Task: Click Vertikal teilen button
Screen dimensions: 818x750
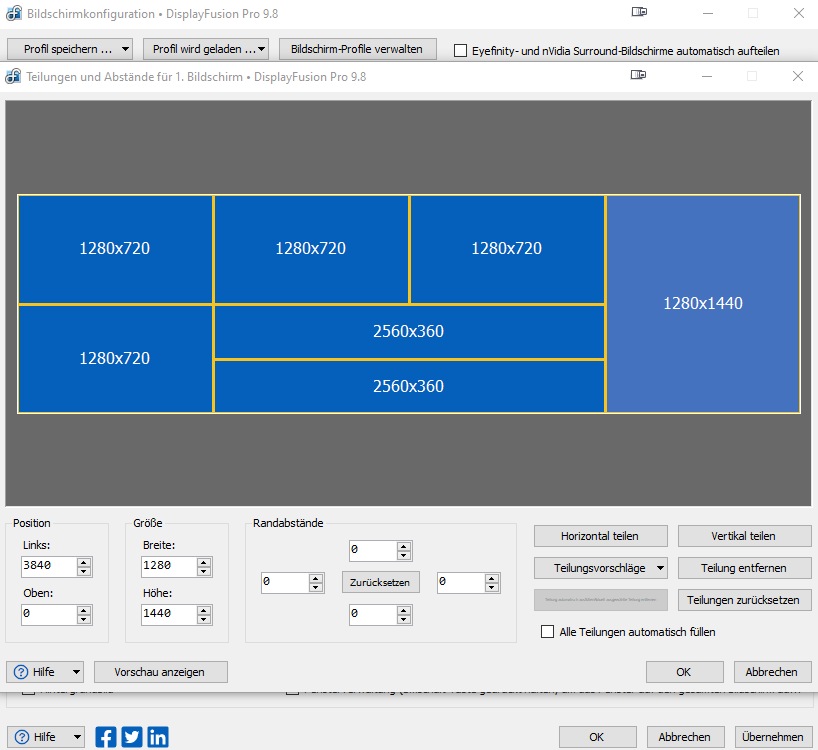Action: (x=744, y=536)
